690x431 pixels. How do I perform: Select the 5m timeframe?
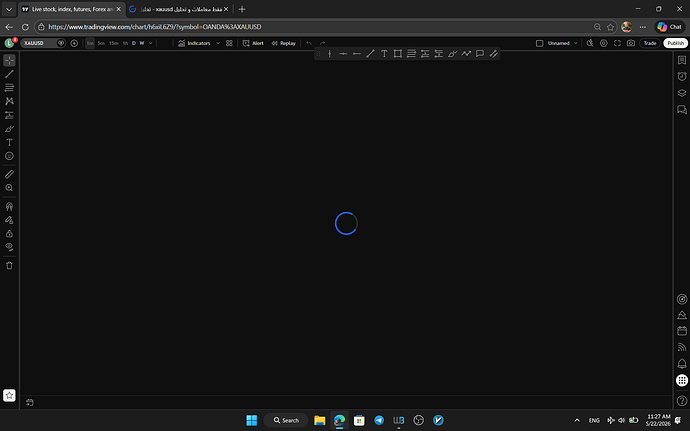tap(101, 43)
